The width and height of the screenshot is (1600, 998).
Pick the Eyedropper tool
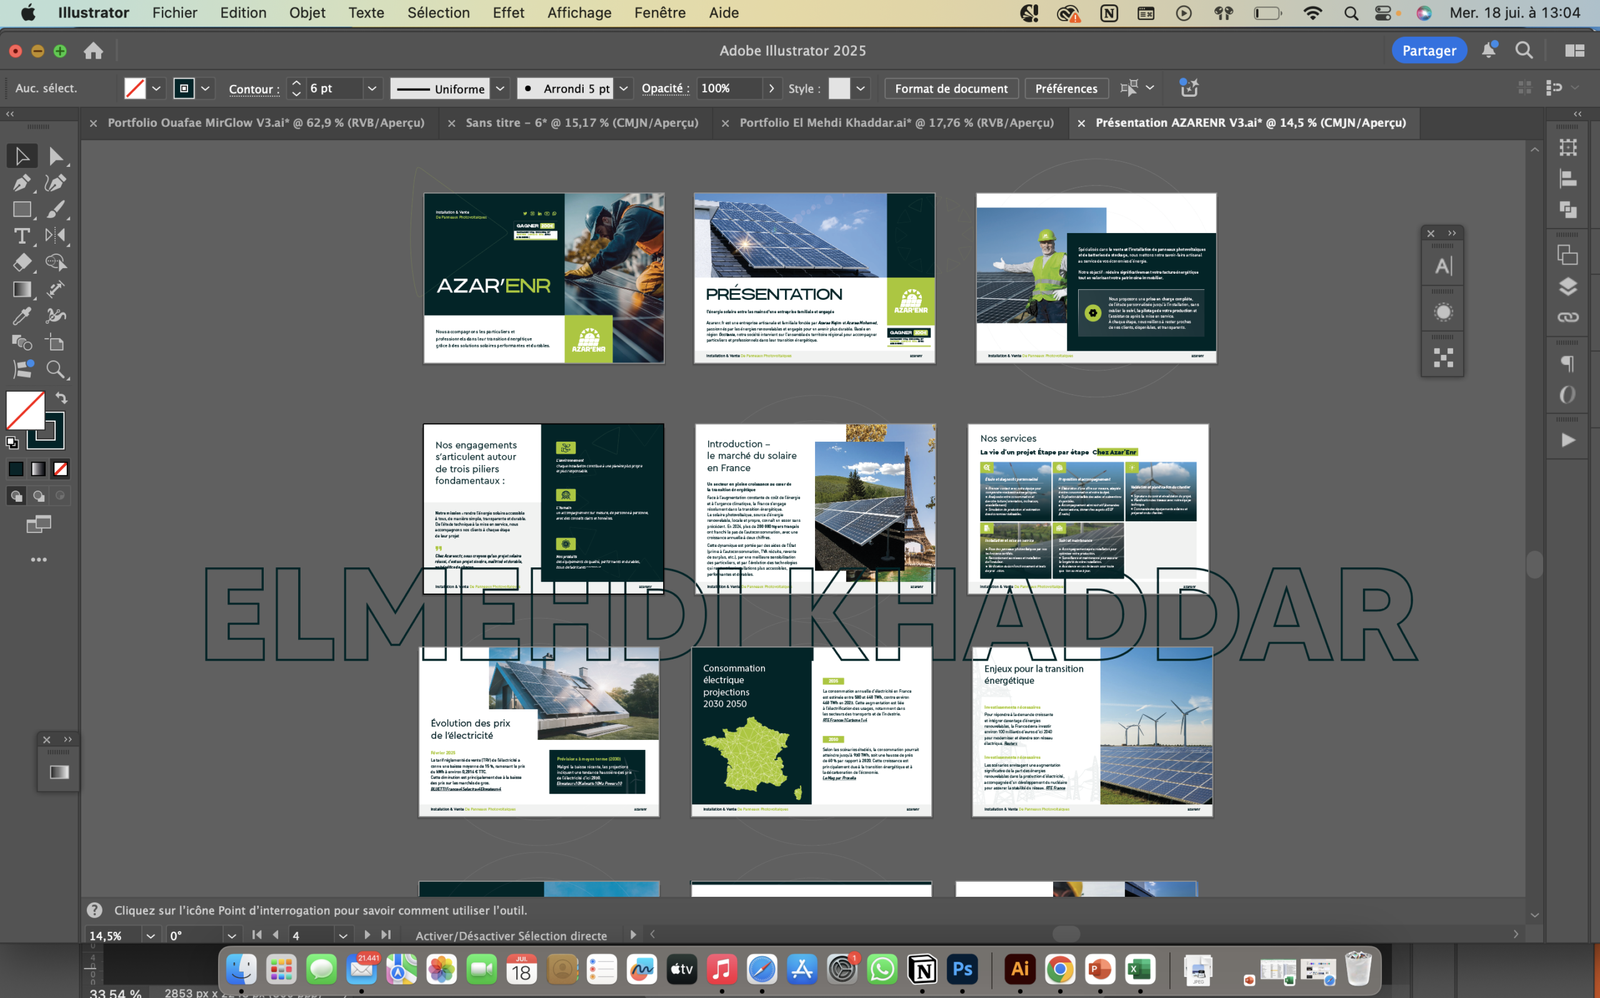tap(21, 316)
